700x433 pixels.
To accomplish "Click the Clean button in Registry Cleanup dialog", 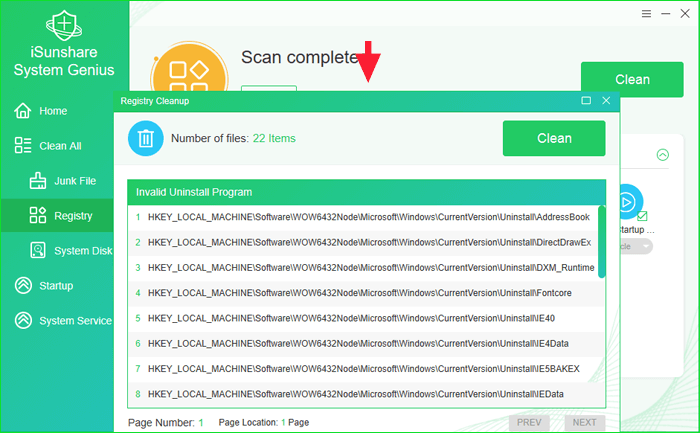I will 554,138.
